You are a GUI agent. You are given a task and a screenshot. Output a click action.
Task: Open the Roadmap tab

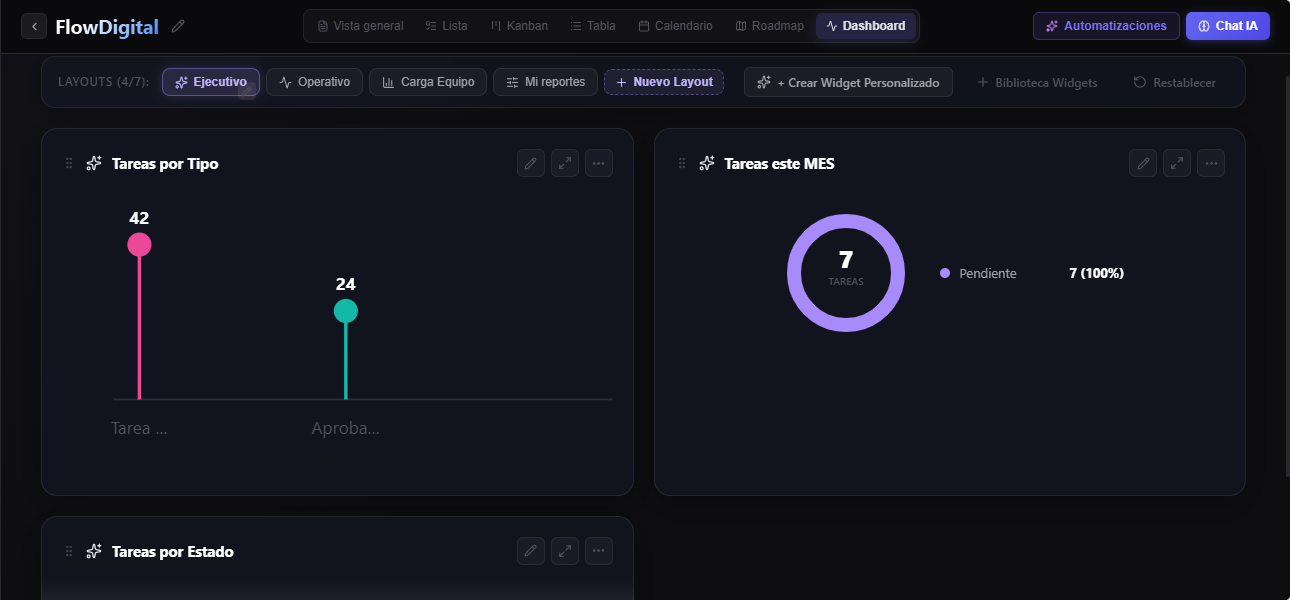(770, 26)
